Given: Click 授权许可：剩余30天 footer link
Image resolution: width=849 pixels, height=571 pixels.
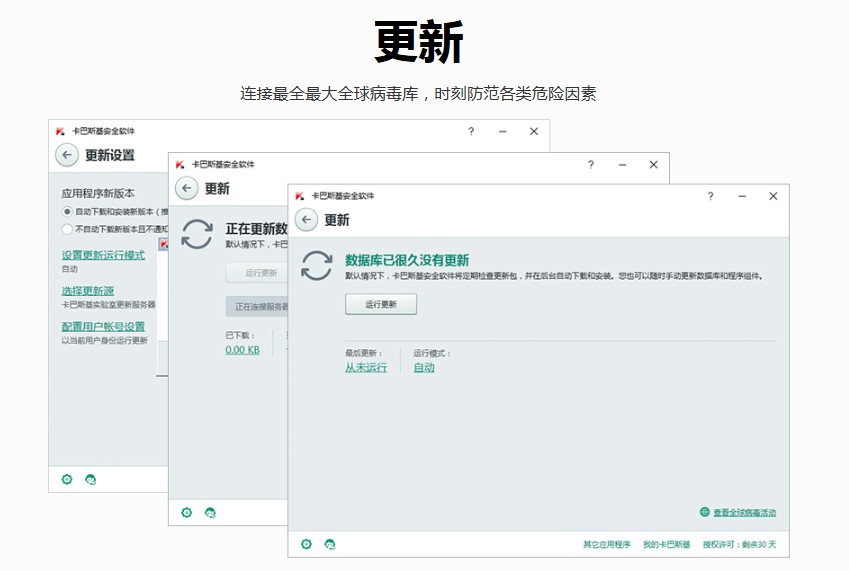Looking at the screenshot, I should click(739, 544).
